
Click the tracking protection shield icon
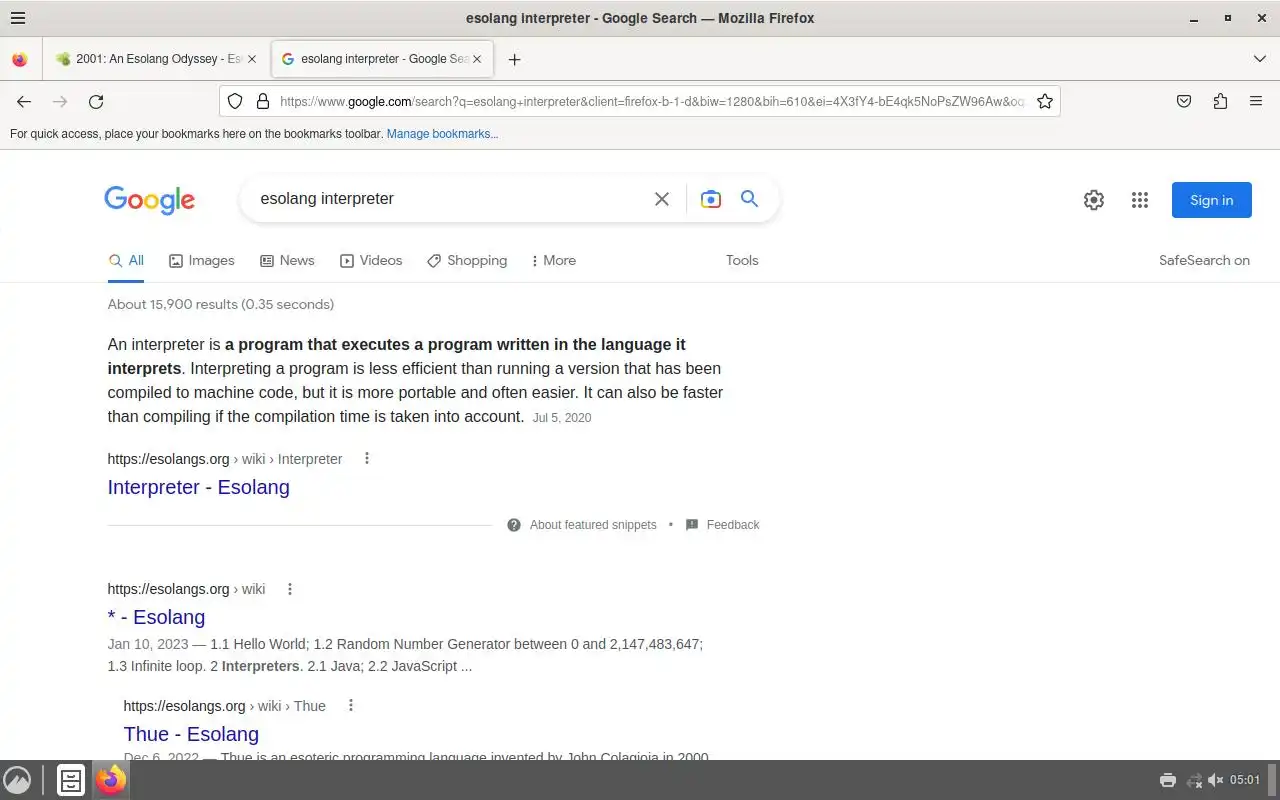click(x=235, y=101)
